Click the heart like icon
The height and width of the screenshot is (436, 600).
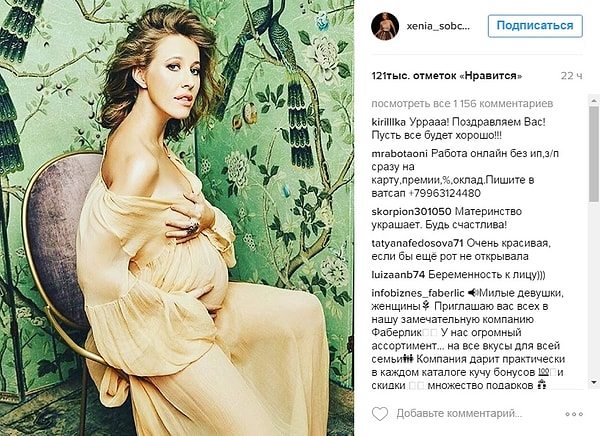tap(380, 414)
